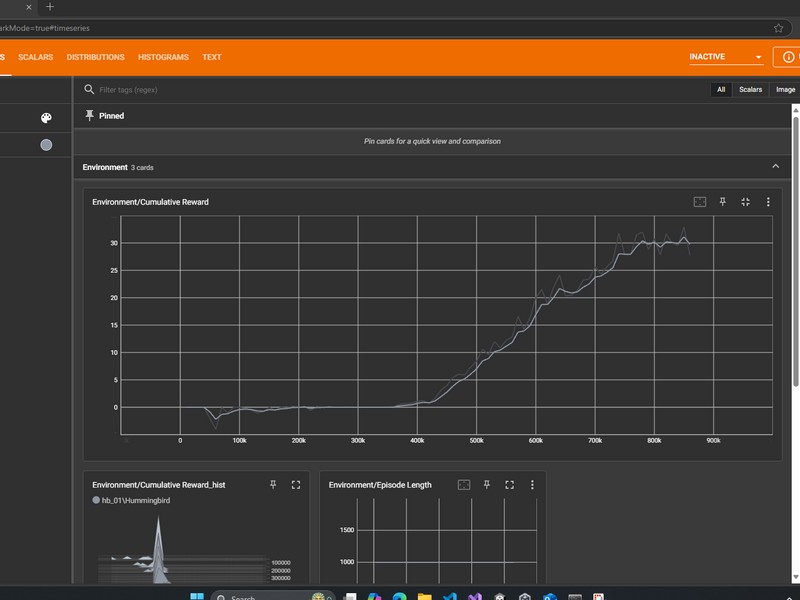
Task: Fit Episode Length chart domain to data
Action: coord(464,485)
